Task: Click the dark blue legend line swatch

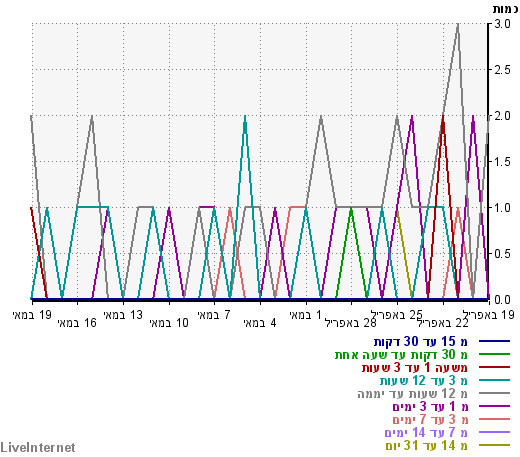Action: tap(494, 341)
